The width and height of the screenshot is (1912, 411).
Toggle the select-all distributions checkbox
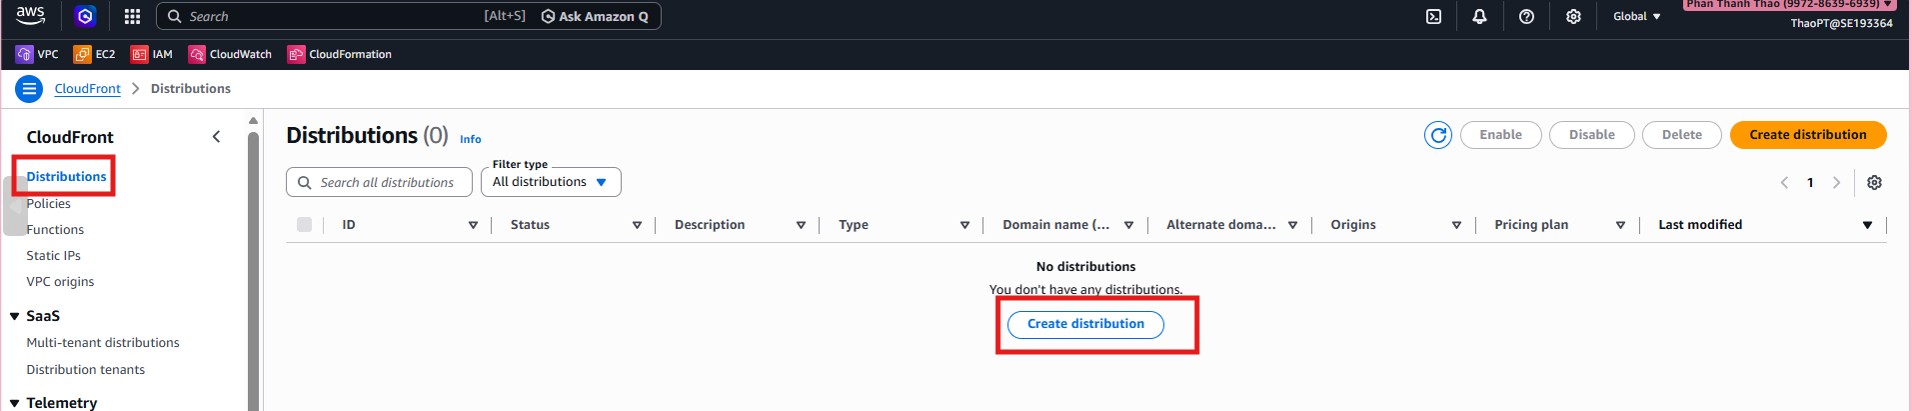[304, 225]
